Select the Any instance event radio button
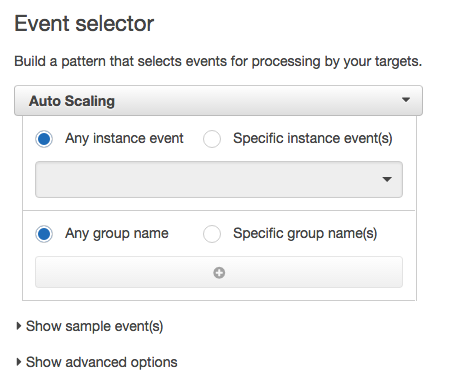Viewport: 451px width, 385px height. [44, 139]
